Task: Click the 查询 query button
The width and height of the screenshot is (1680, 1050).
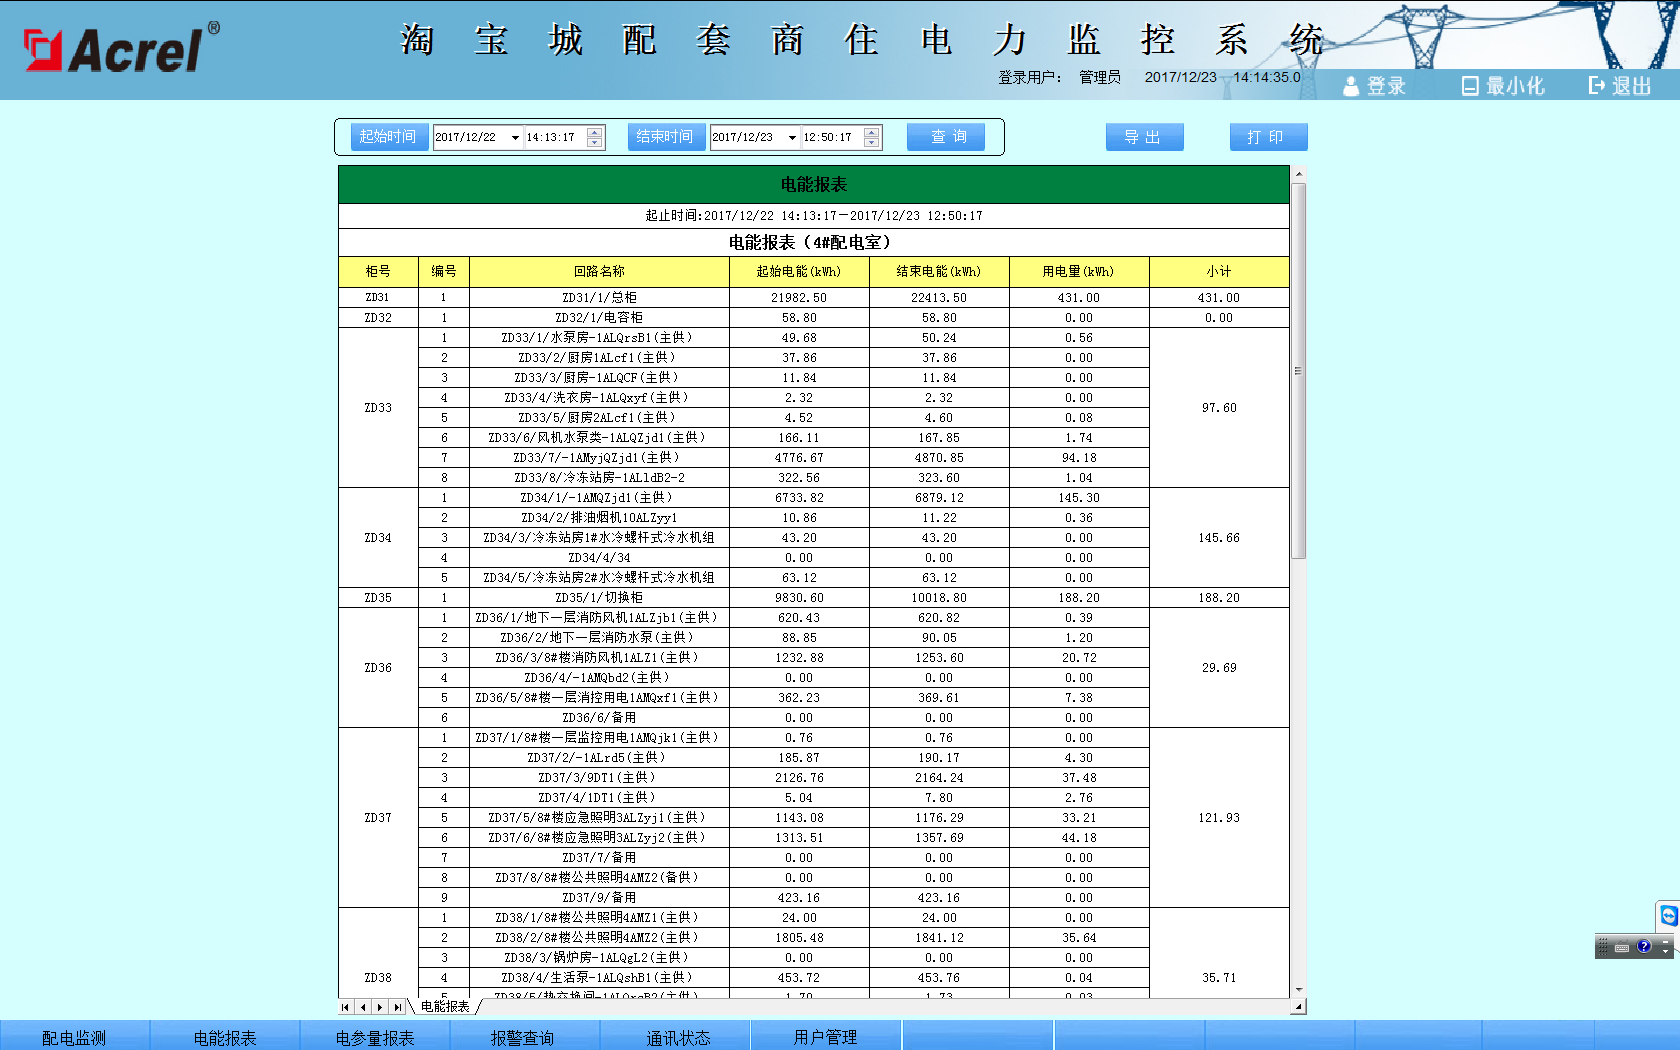Action: click(946, 137)
